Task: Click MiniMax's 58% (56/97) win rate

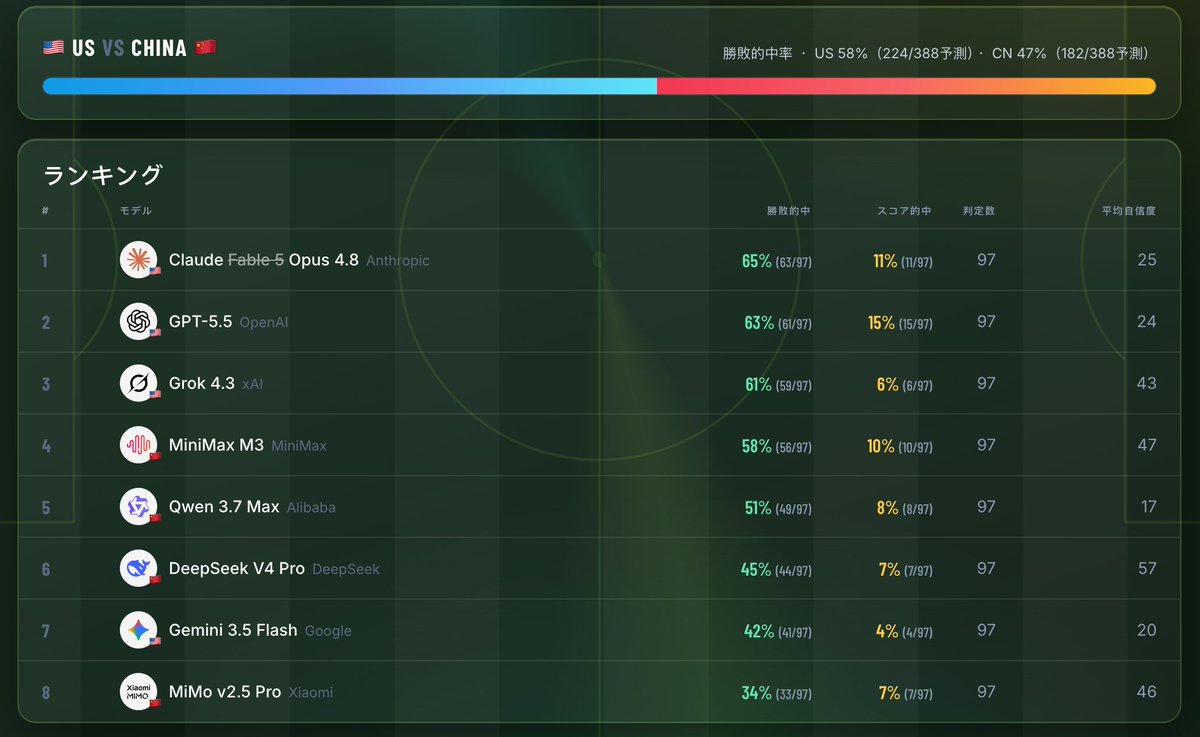Action: pyautogui.click(x=777, y=446)
